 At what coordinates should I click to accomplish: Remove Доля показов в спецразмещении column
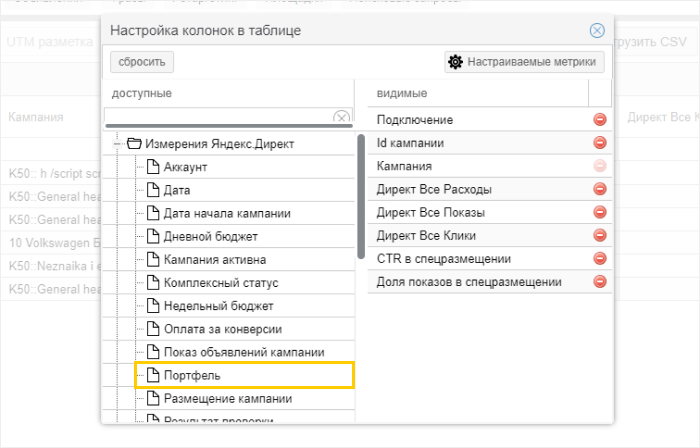click(x=600, y=282)
